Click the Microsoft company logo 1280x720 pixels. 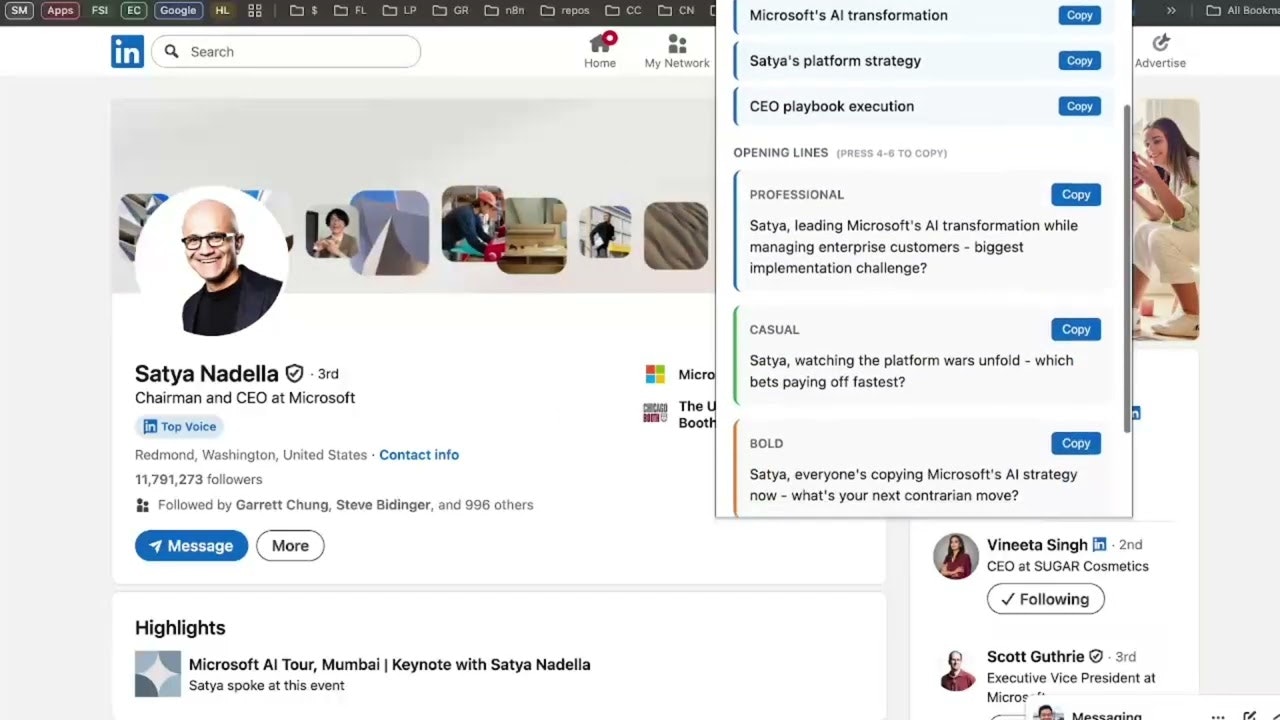[x=655, y=374]
